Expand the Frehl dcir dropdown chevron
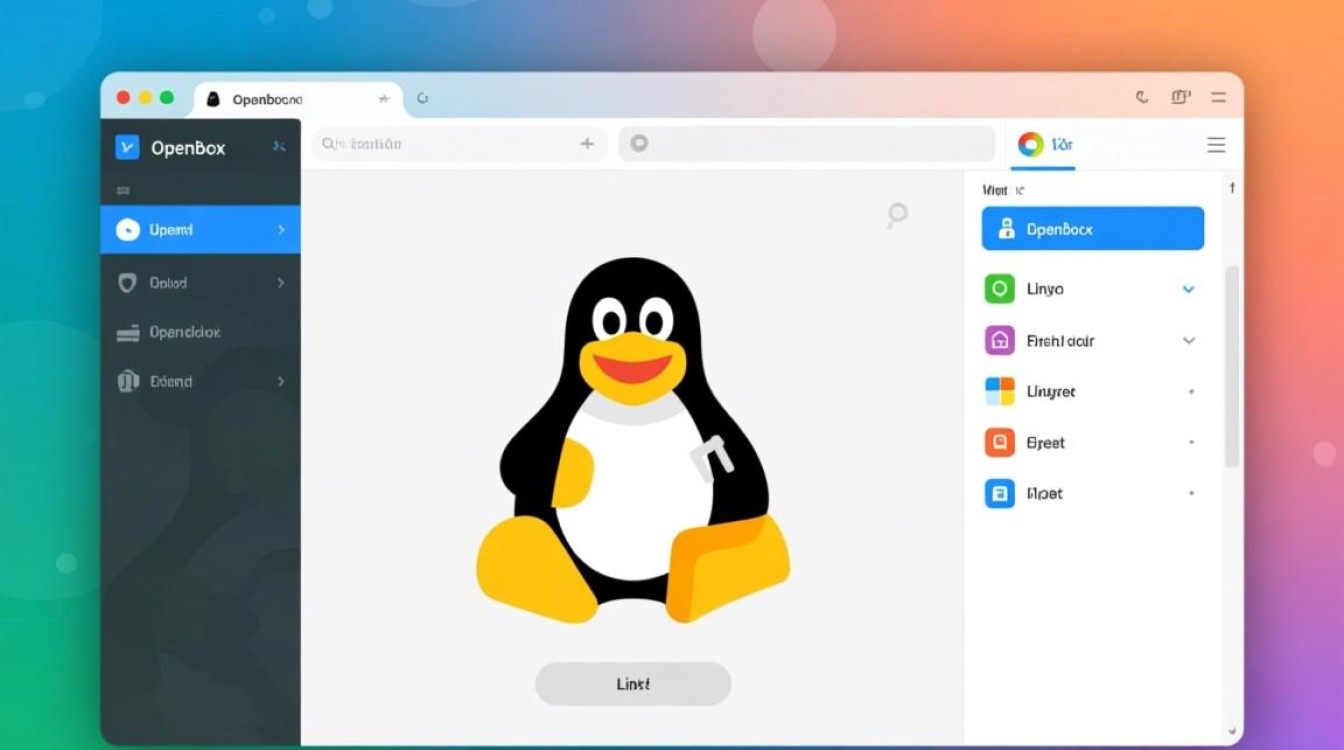The image size is (1344, 750). coord(1189,340)
